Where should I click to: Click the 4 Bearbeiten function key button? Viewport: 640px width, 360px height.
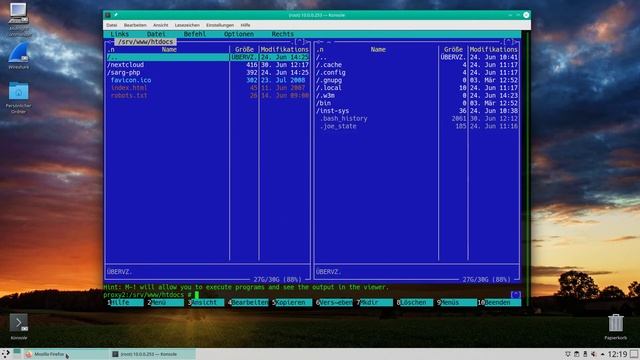pos(248,302)
